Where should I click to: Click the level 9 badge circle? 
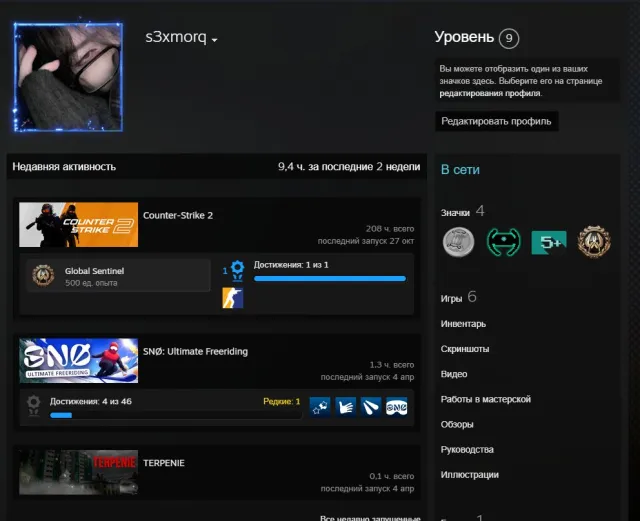509,38
